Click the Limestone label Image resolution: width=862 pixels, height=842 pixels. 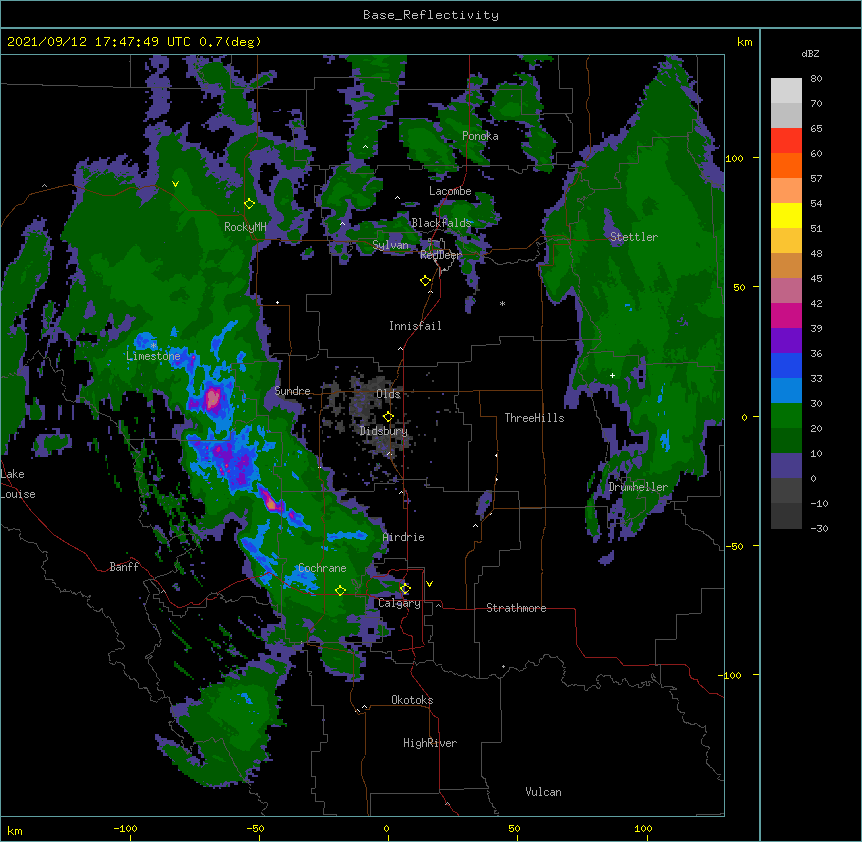(153, 356)
